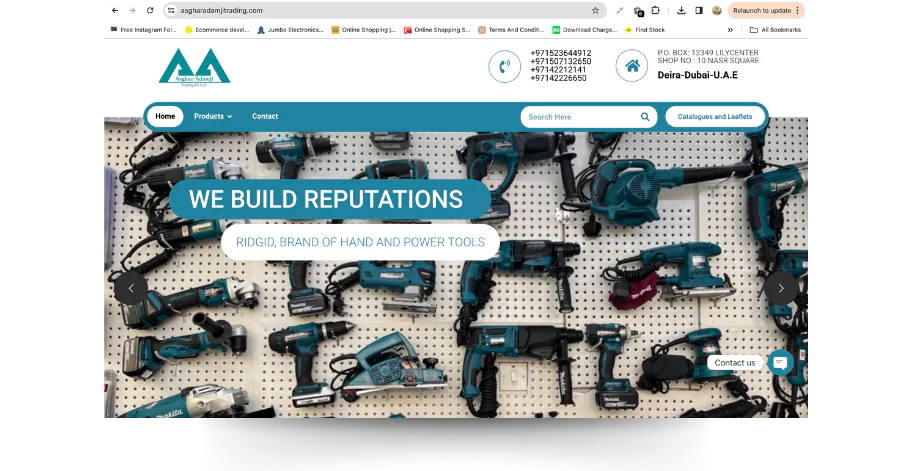912x471 pixels.
Task: Click the search magnifier icon
Action: pyautogui.click(x=645, y=117)
